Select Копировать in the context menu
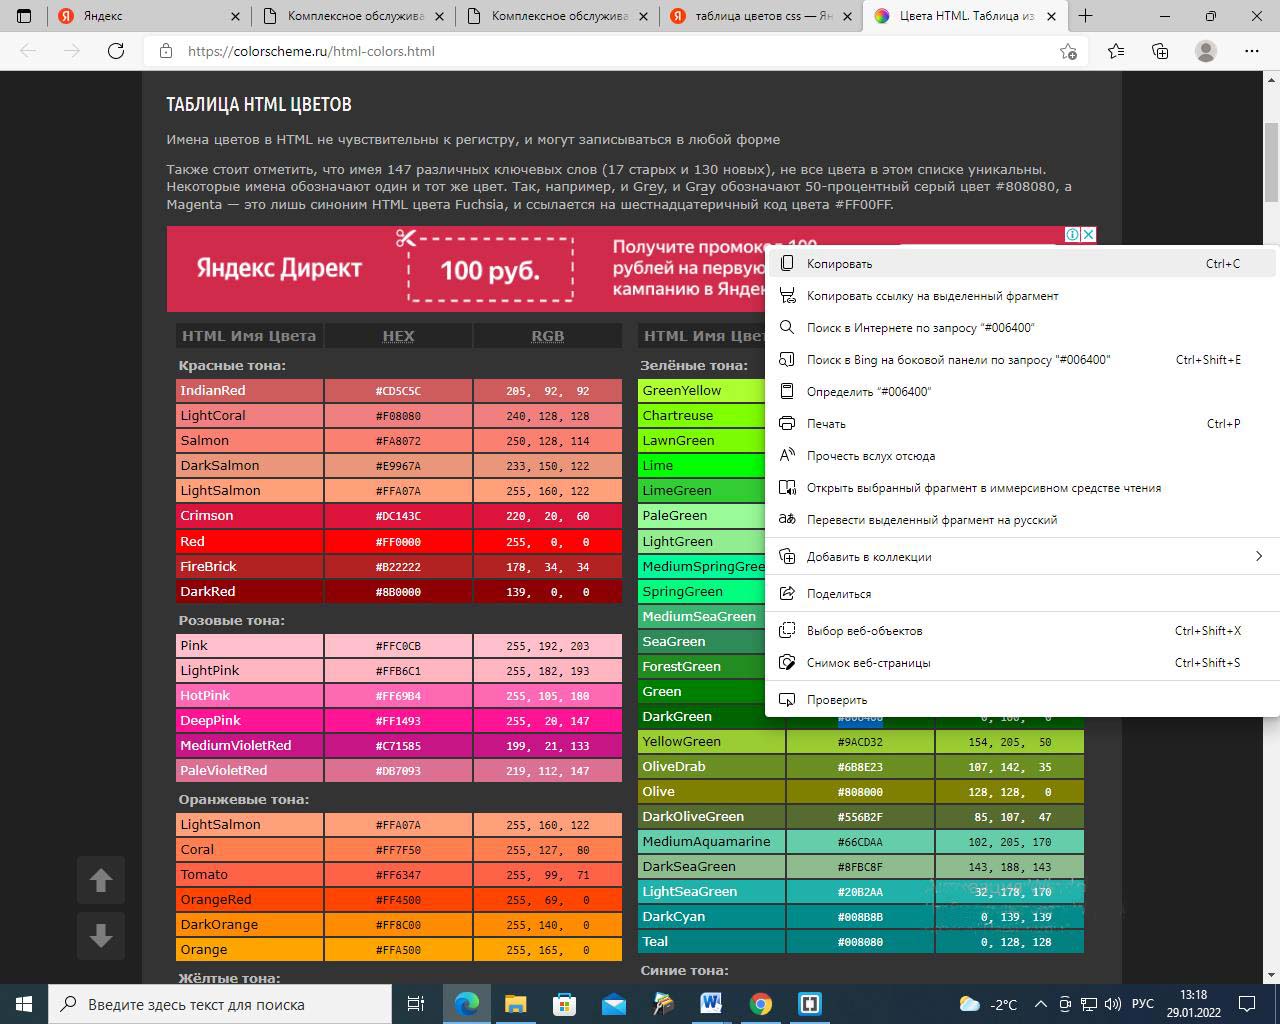 [839, 264]
